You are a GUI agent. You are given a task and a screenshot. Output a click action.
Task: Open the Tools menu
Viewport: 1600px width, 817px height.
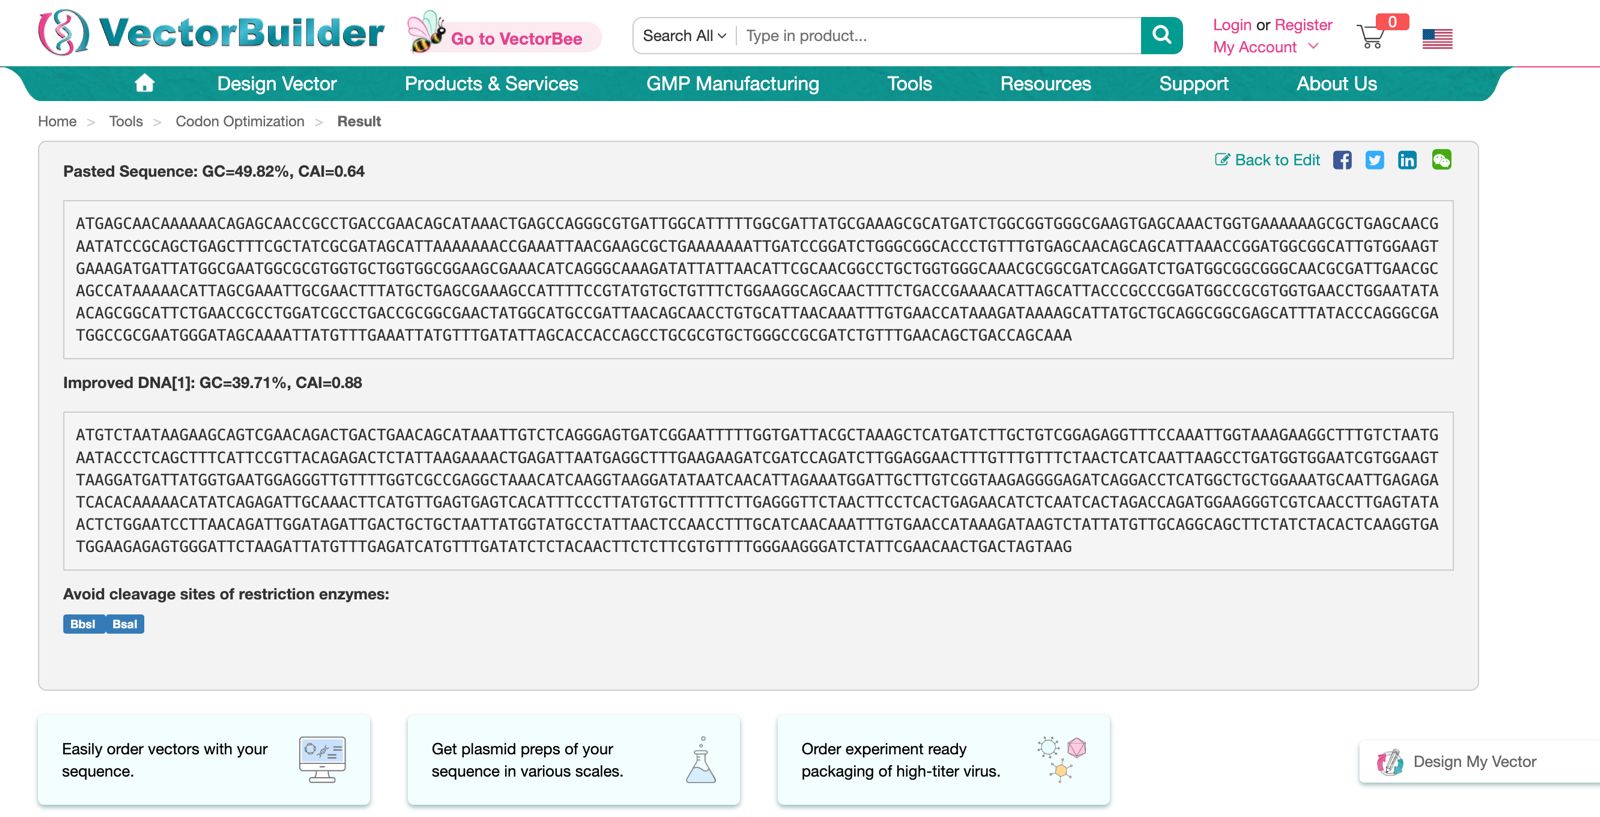click(x=910, y=84)
